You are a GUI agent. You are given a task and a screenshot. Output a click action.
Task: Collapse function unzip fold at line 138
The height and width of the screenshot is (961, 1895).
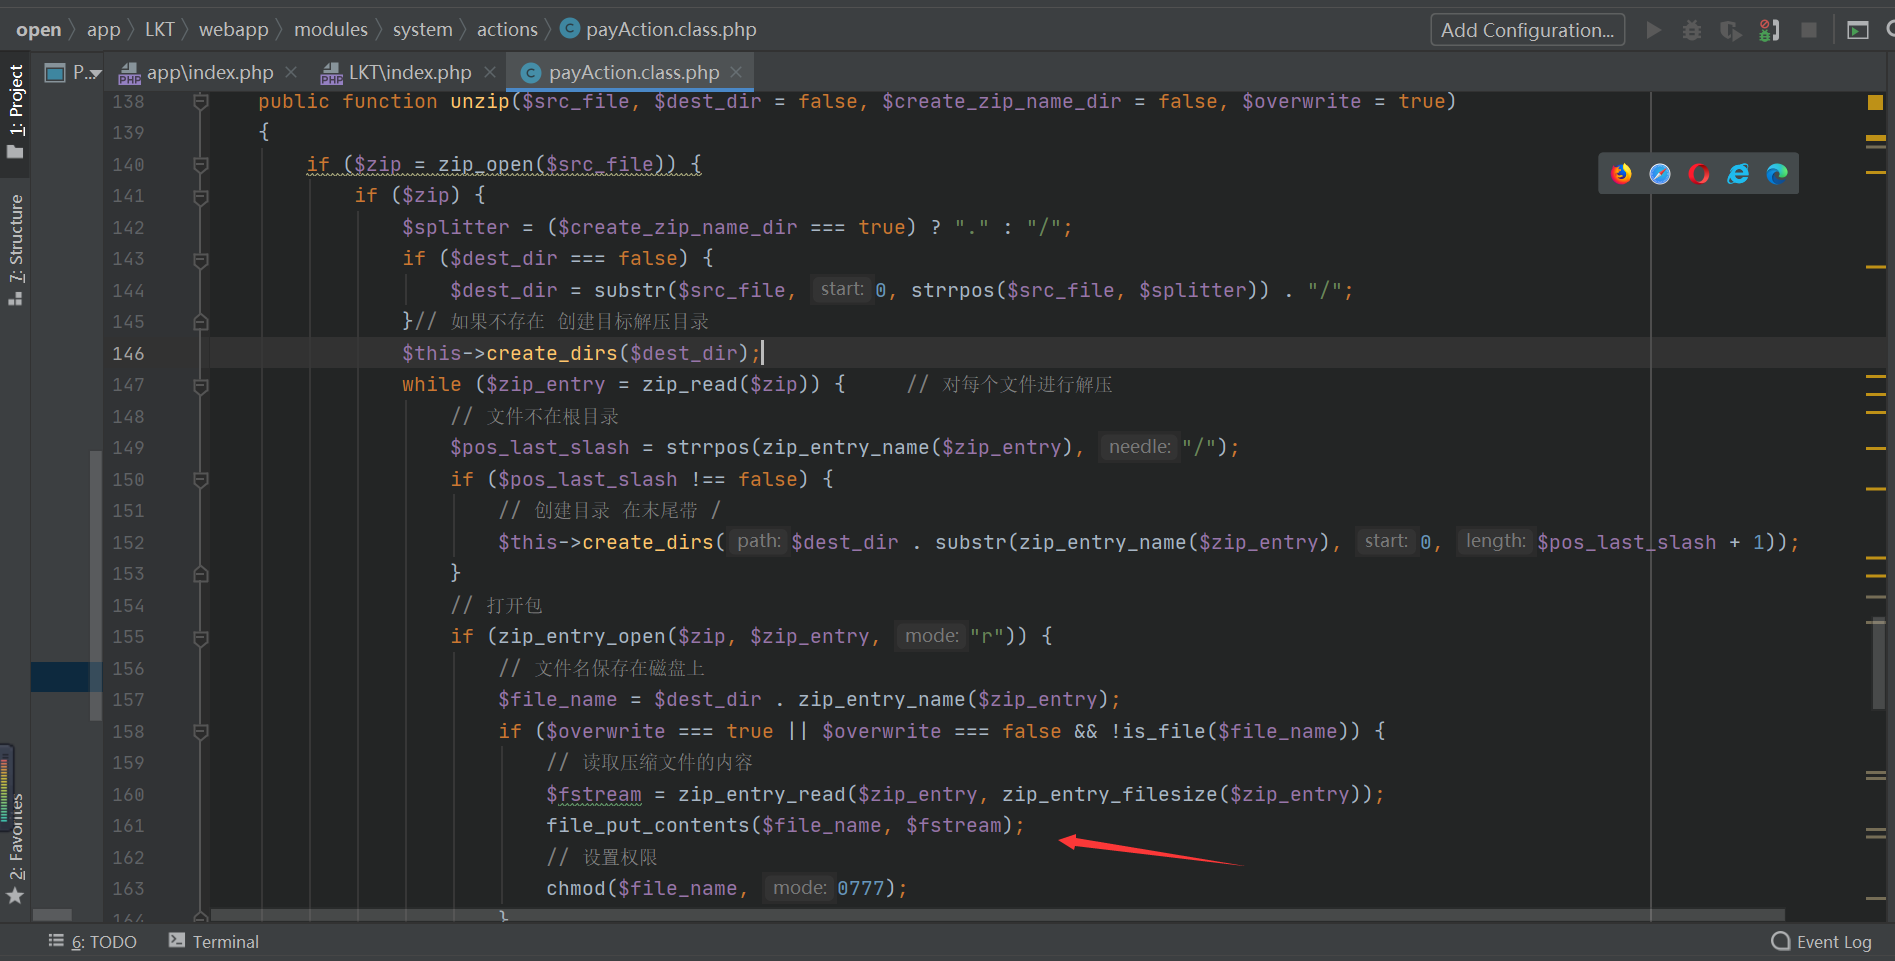pos(200,101)
